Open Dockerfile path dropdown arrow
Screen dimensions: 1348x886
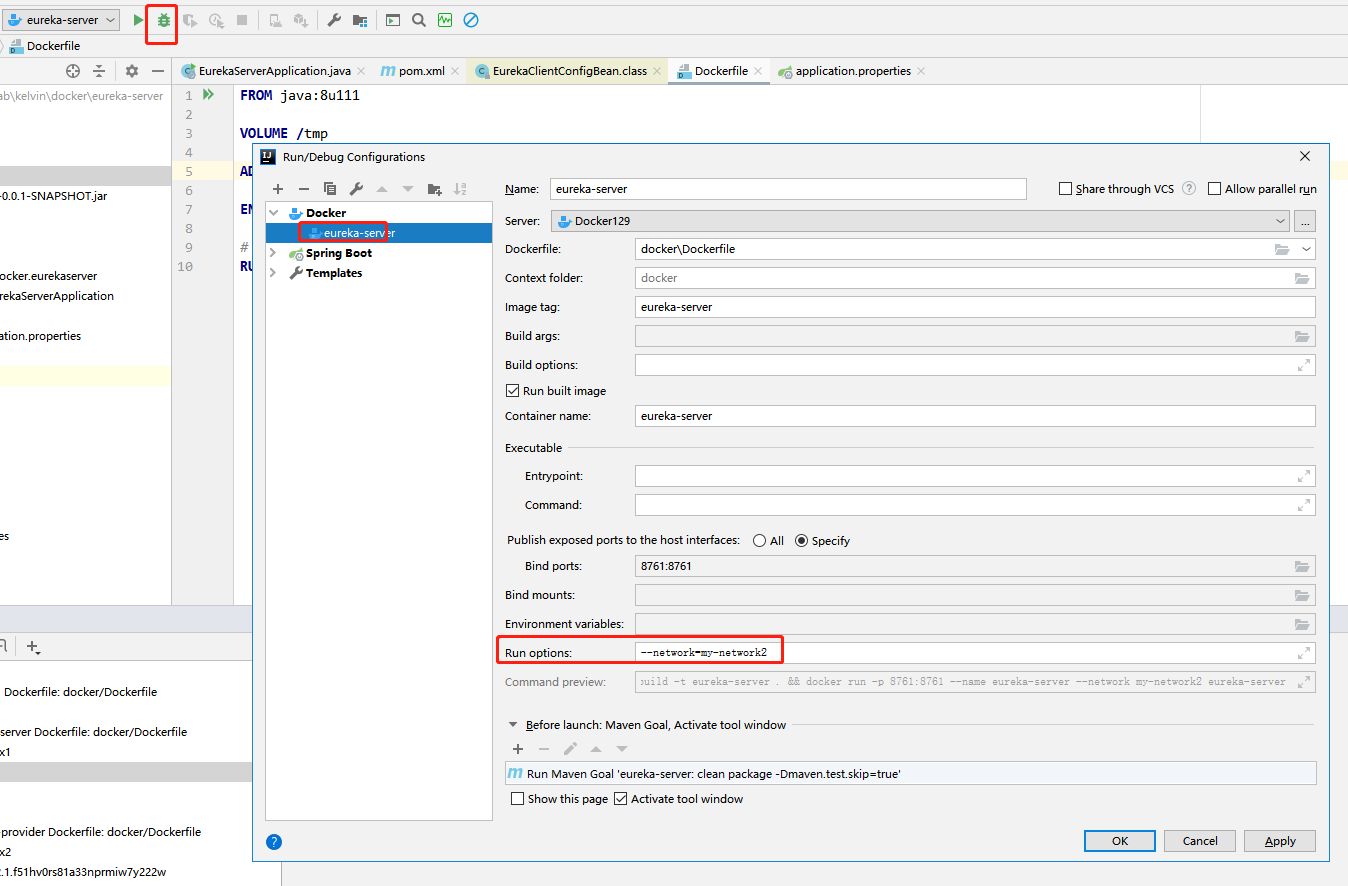1306,249
